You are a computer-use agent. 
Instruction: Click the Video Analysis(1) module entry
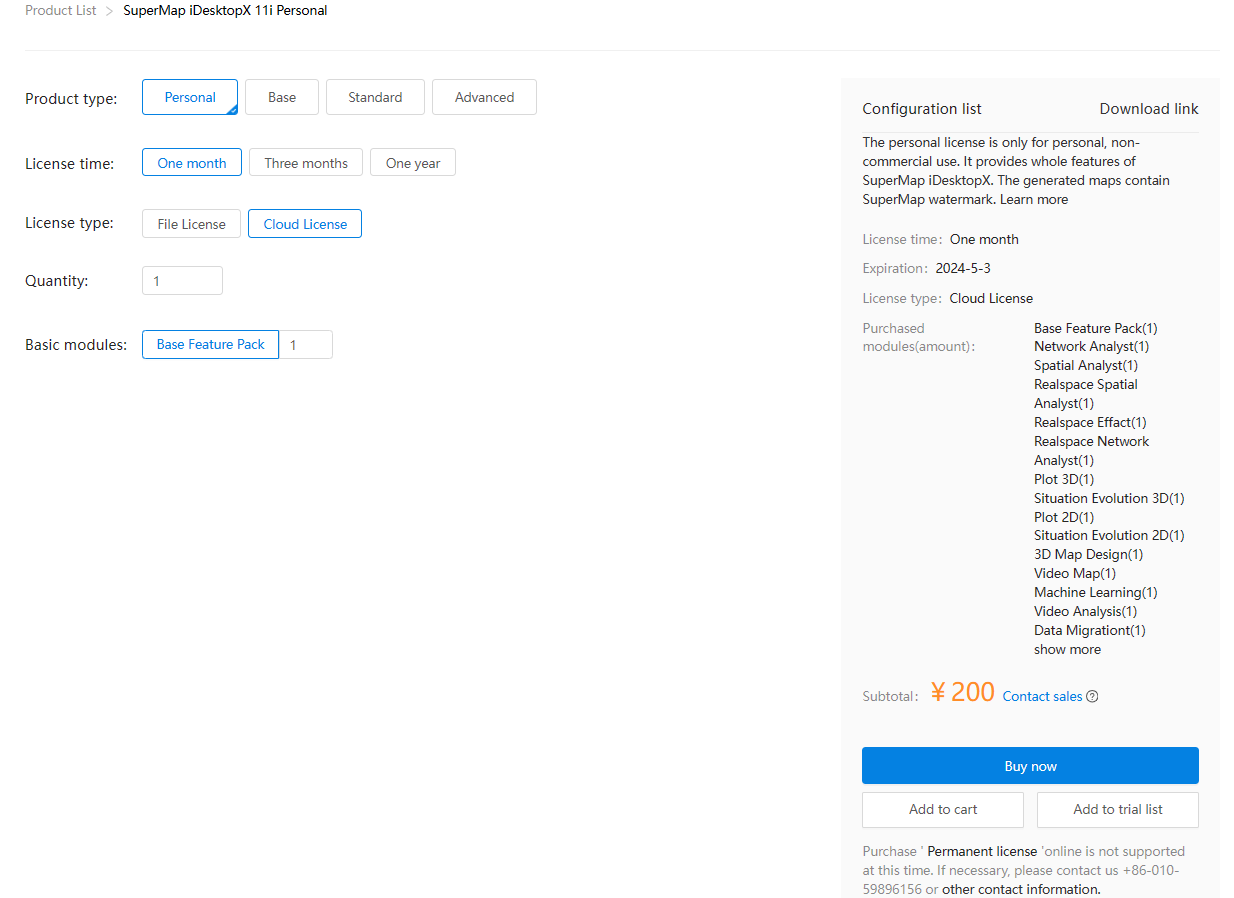point(1085,611)
